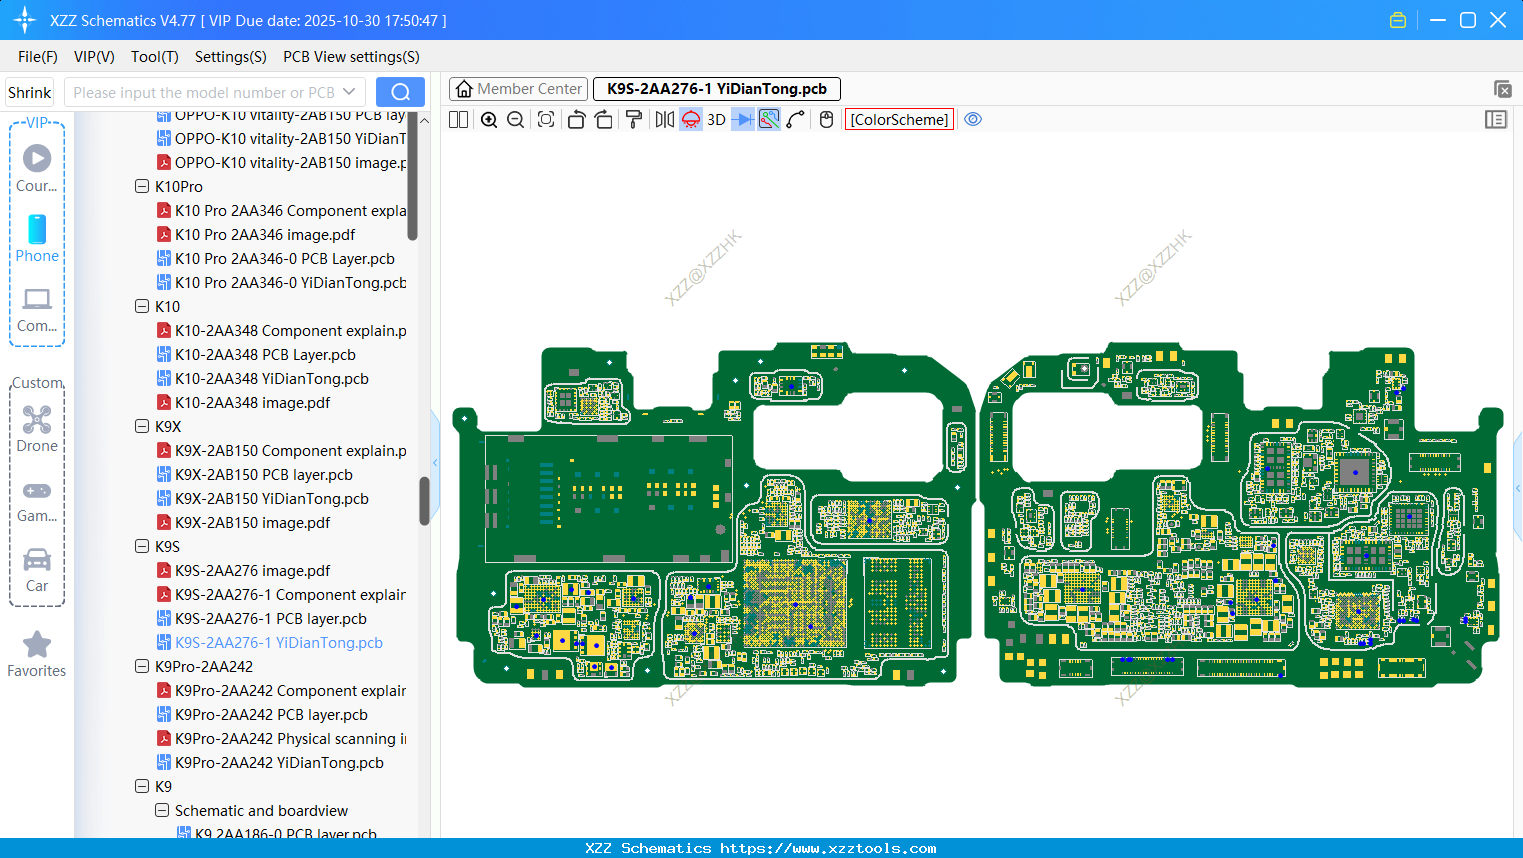1523x858 pixels.
Task: Click the Member Center button
Action: (x=518, y=88)
